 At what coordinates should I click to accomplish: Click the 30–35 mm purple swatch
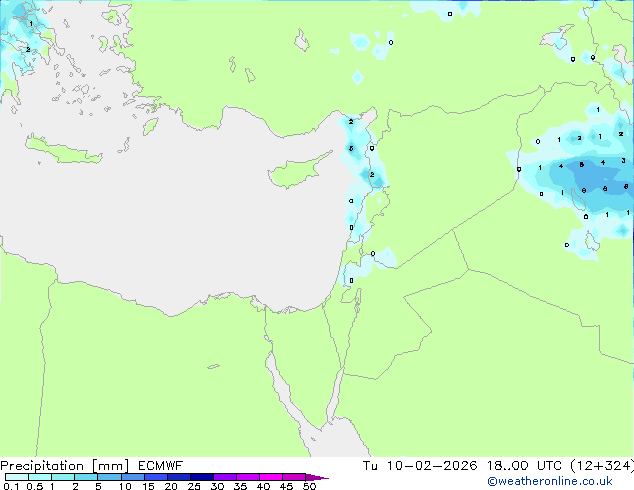225,477
